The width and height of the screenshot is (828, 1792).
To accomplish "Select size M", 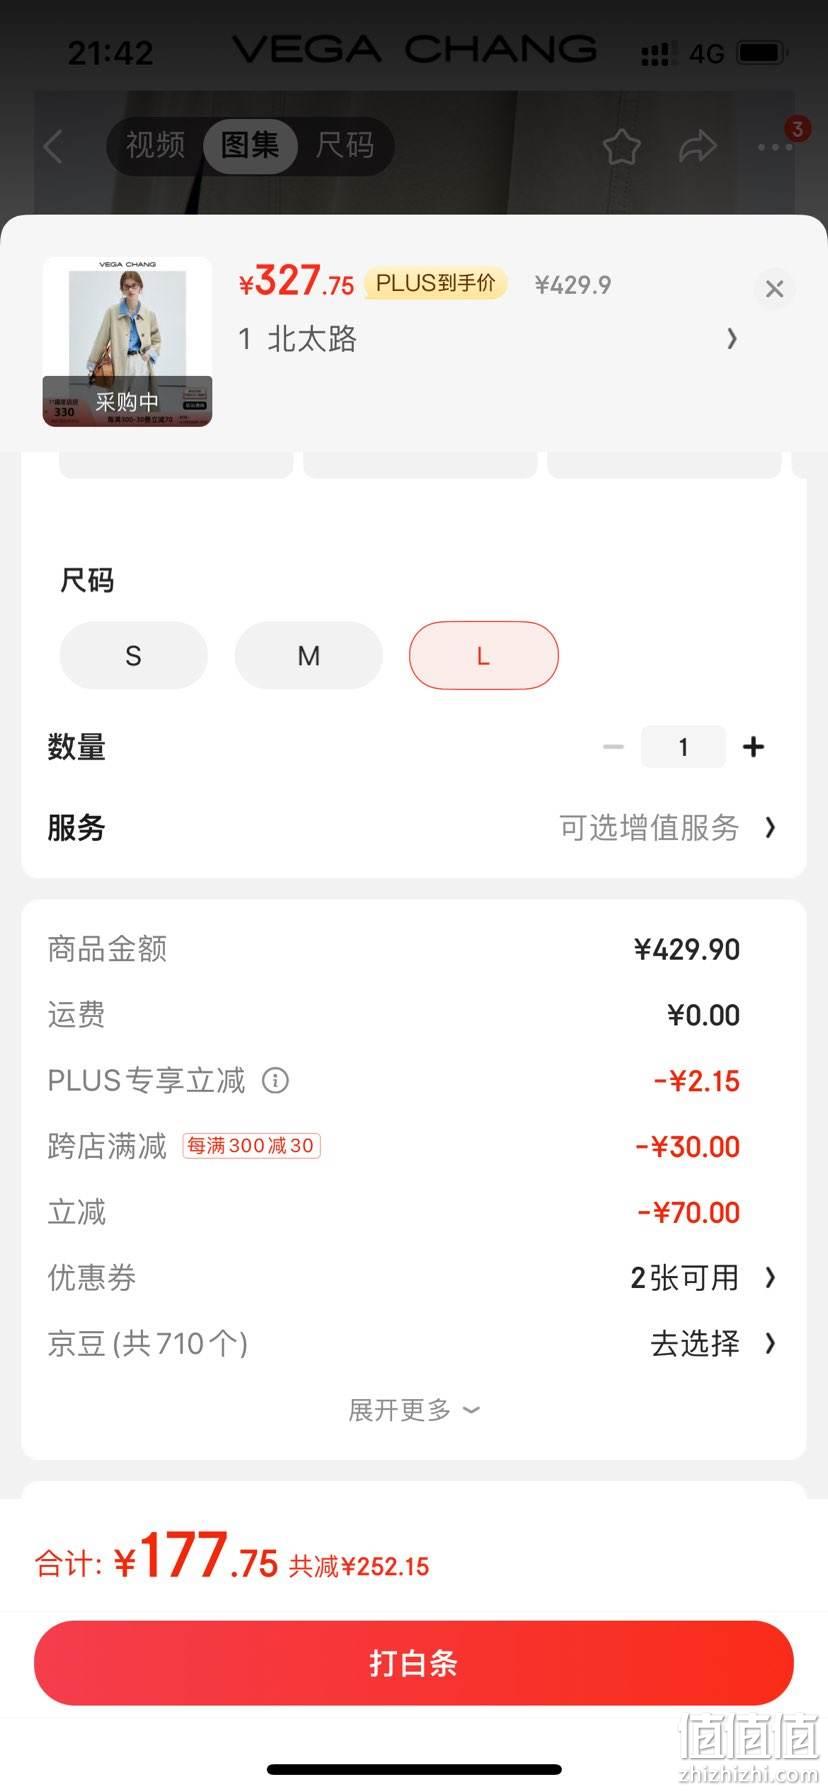I will click(309, 655).
